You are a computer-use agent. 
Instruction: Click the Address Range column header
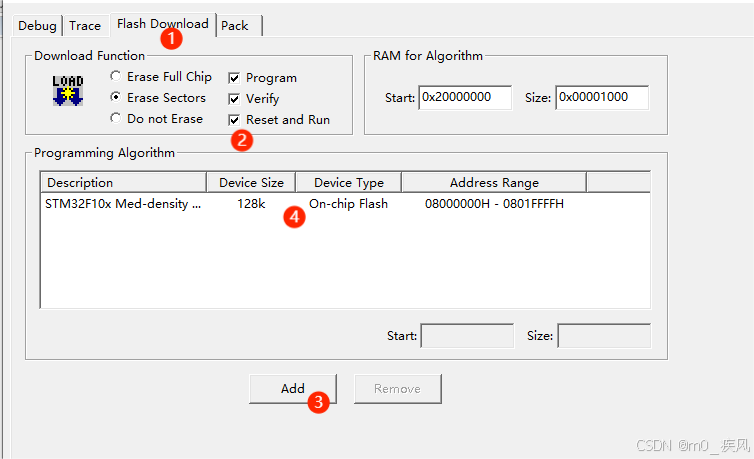[x=494, y=183]
